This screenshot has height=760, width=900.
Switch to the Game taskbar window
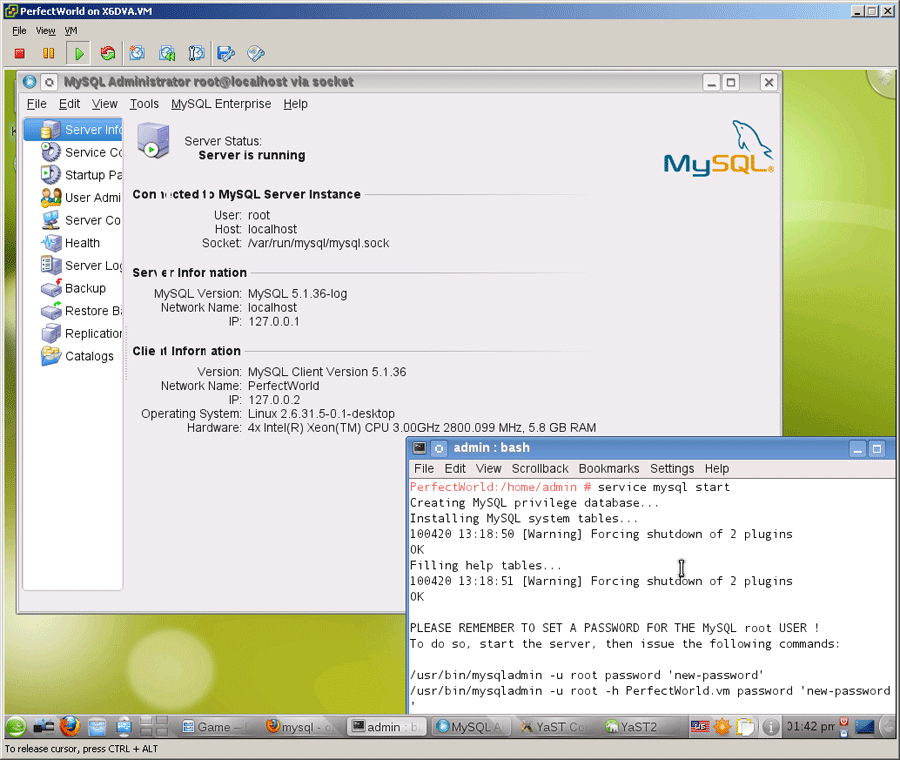(215, 727)
